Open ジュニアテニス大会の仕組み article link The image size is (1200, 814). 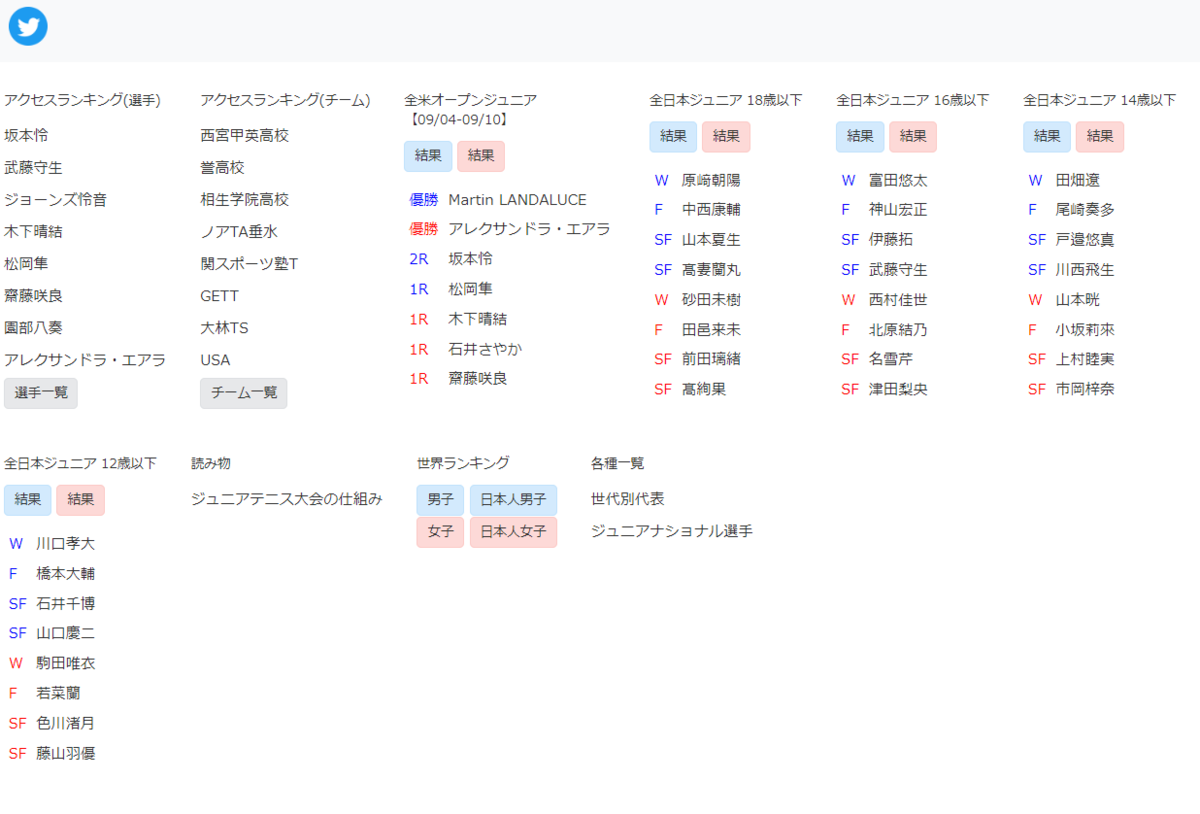coord(287,499)
